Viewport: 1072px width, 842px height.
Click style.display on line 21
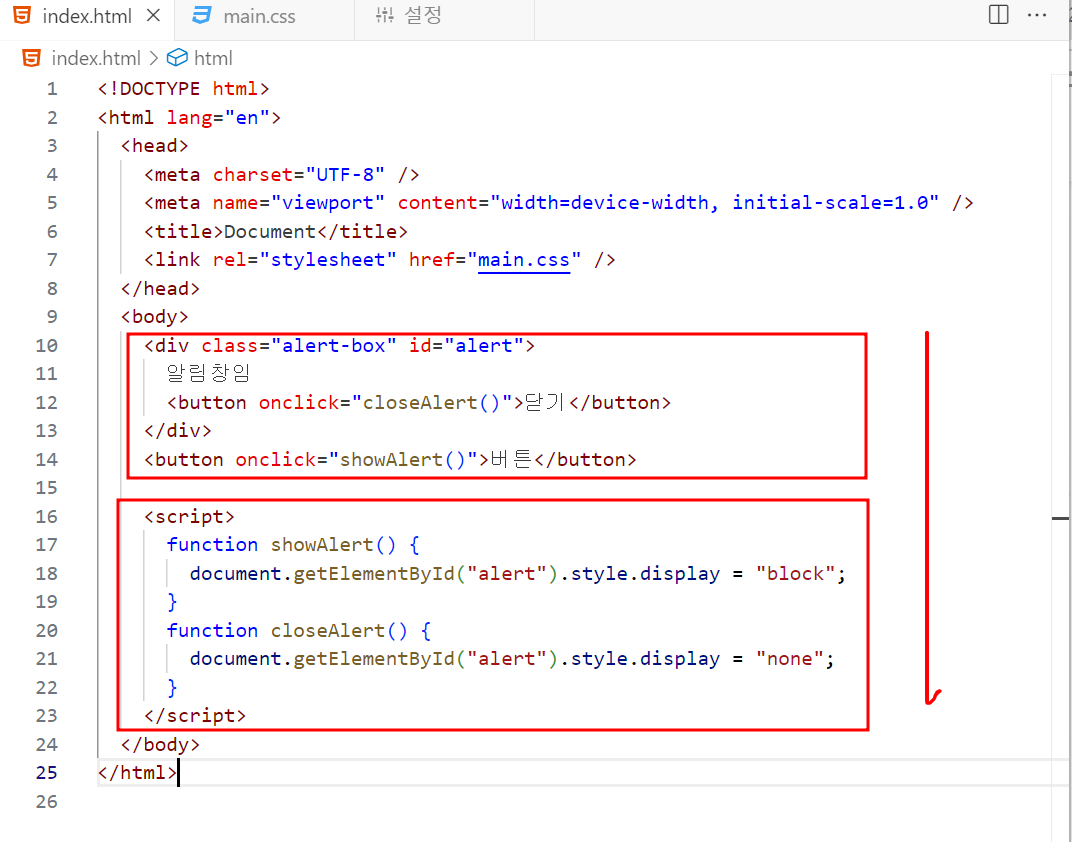(x=645, y=659)
